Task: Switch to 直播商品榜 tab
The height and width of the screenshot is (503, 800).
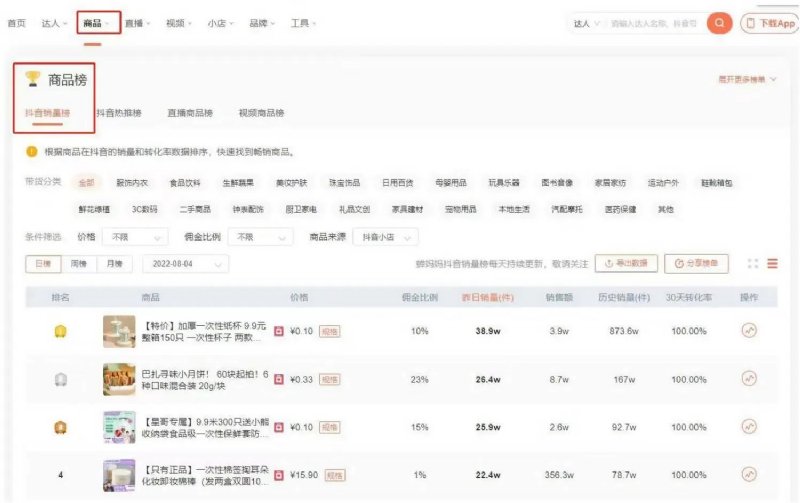Action: pyautogui.click(x=190, y=113)
